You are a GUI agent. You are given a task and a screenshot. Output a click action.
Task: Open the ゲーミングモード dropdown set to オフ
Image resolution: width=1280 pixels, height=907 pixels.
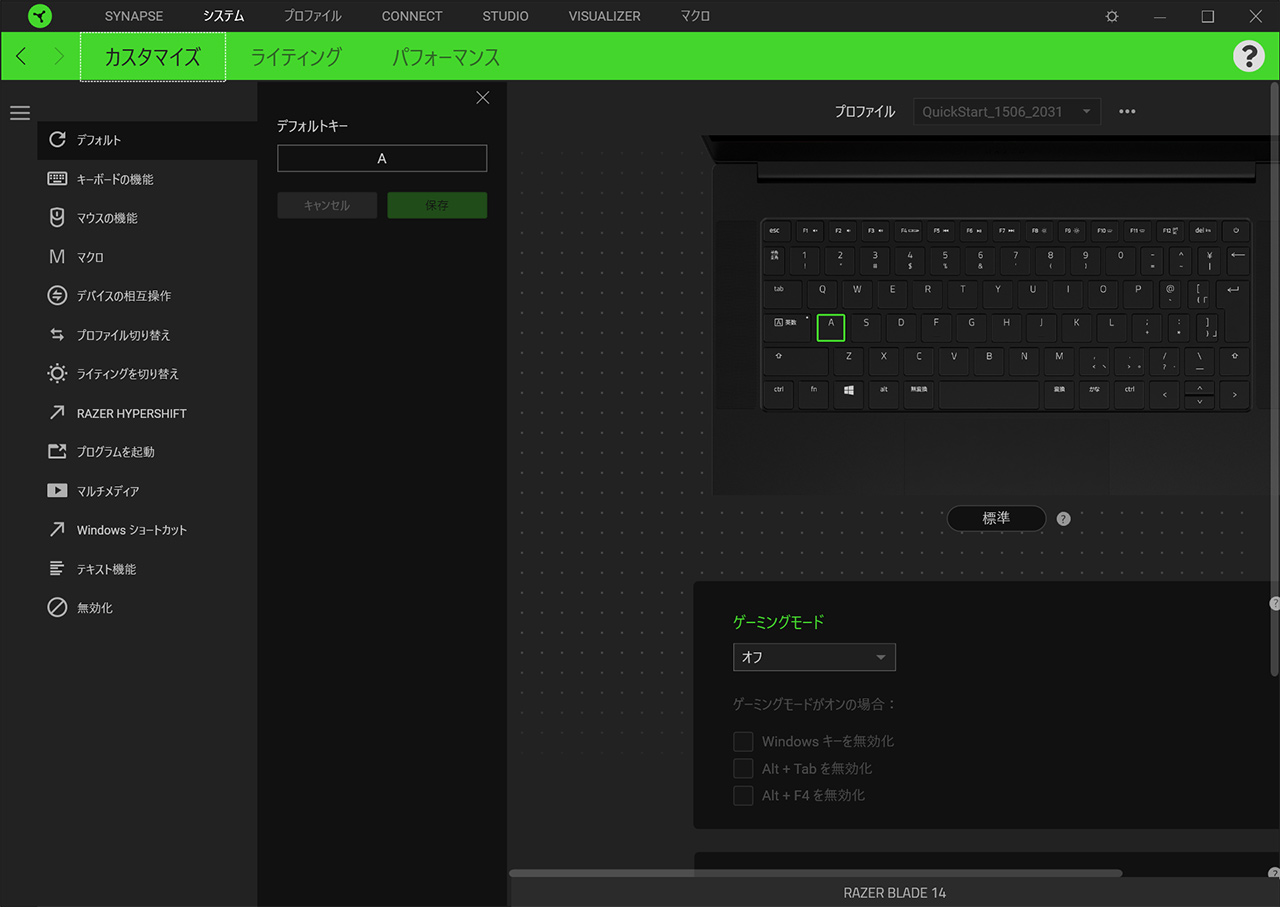pyautogui.click(x=814, y=657)
